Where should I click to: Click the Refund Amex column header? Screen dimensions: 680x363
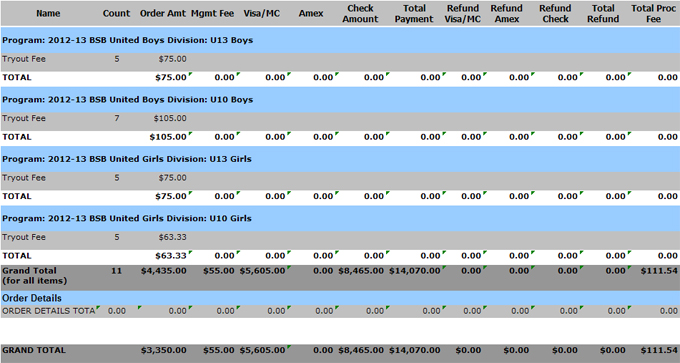507,14
